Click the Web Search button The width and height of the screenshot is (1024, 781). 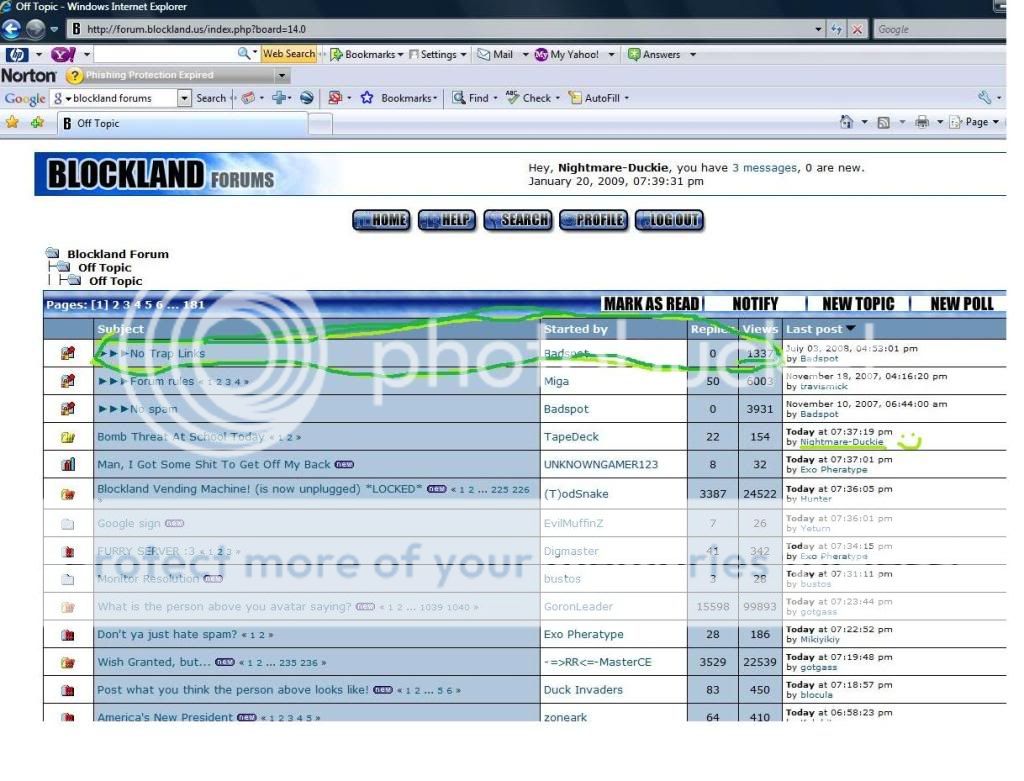289,54
